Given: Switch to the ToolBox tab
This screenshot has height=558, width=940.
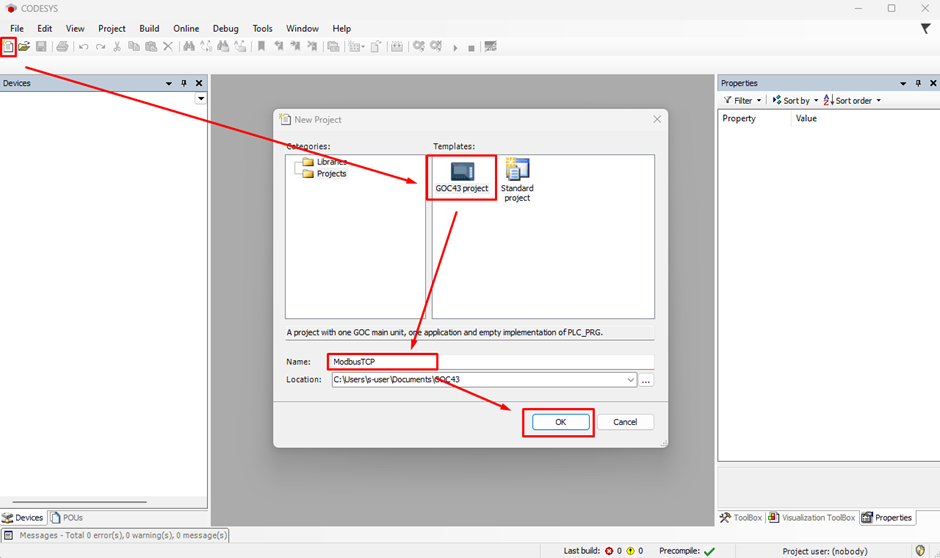Looking at the screenshot, I should (x=741, y=518).
